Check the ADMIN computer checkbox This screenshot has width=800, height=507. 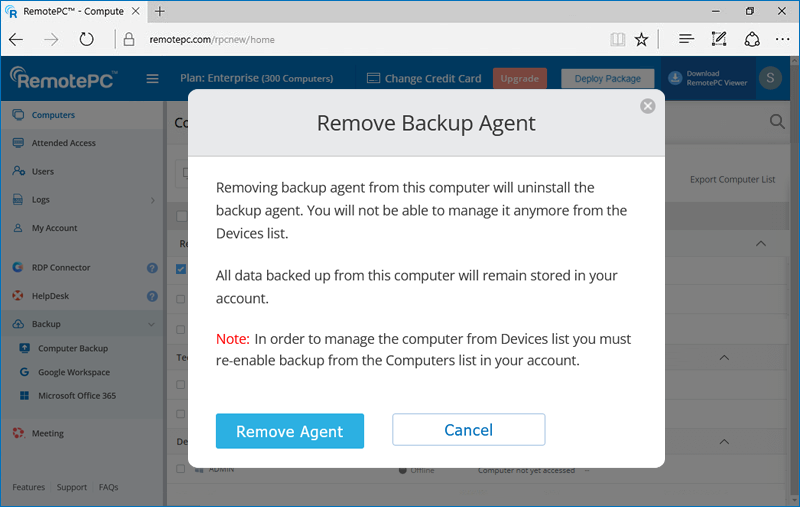pos(181,468)
